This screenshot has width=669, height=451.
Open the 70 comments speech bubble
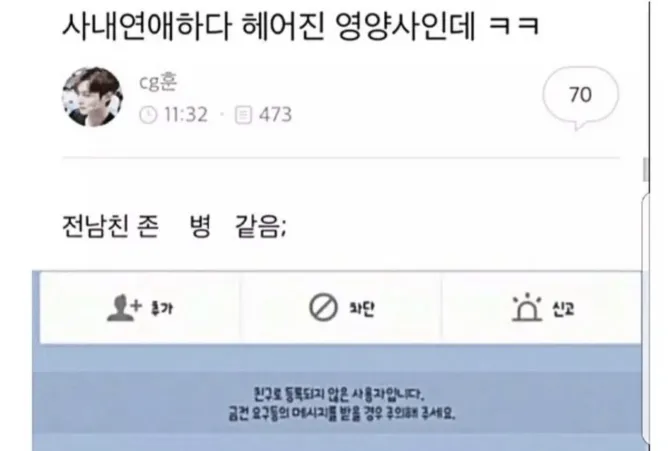tap(580, 97)
